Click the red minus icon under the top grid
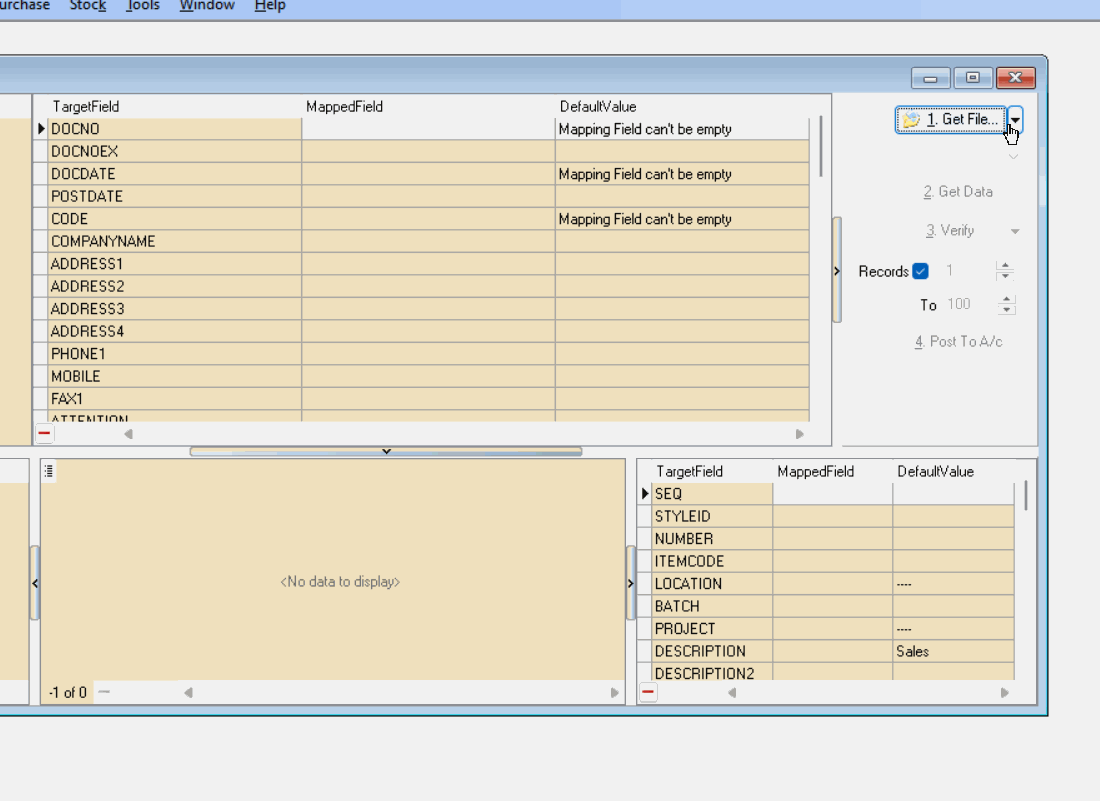Screen dimensions: 1100x801 point(45,434)
